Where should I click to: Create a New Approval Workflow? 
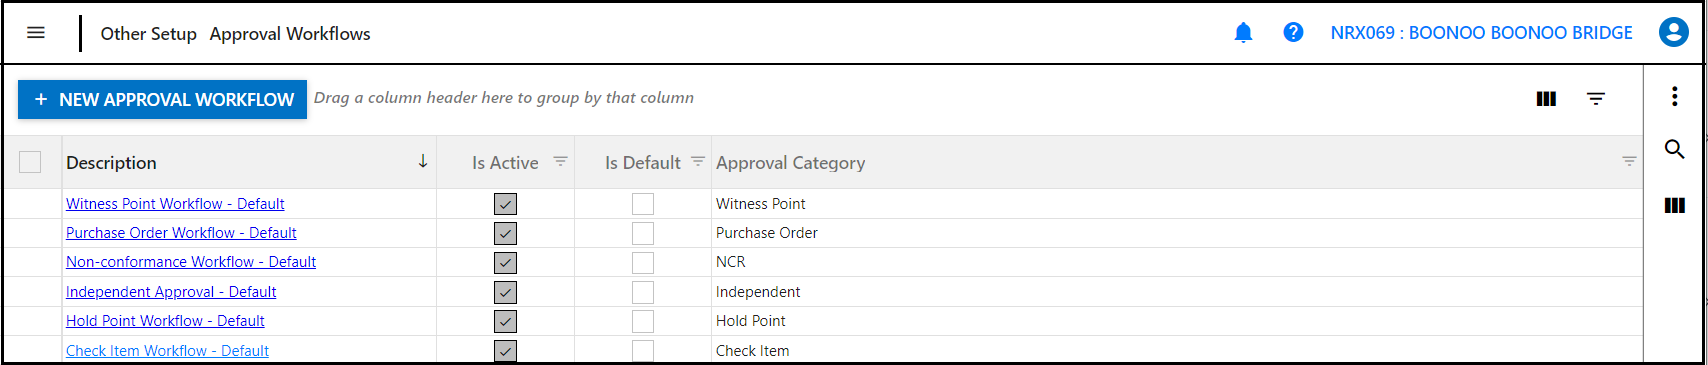click(x=163, y=99)
